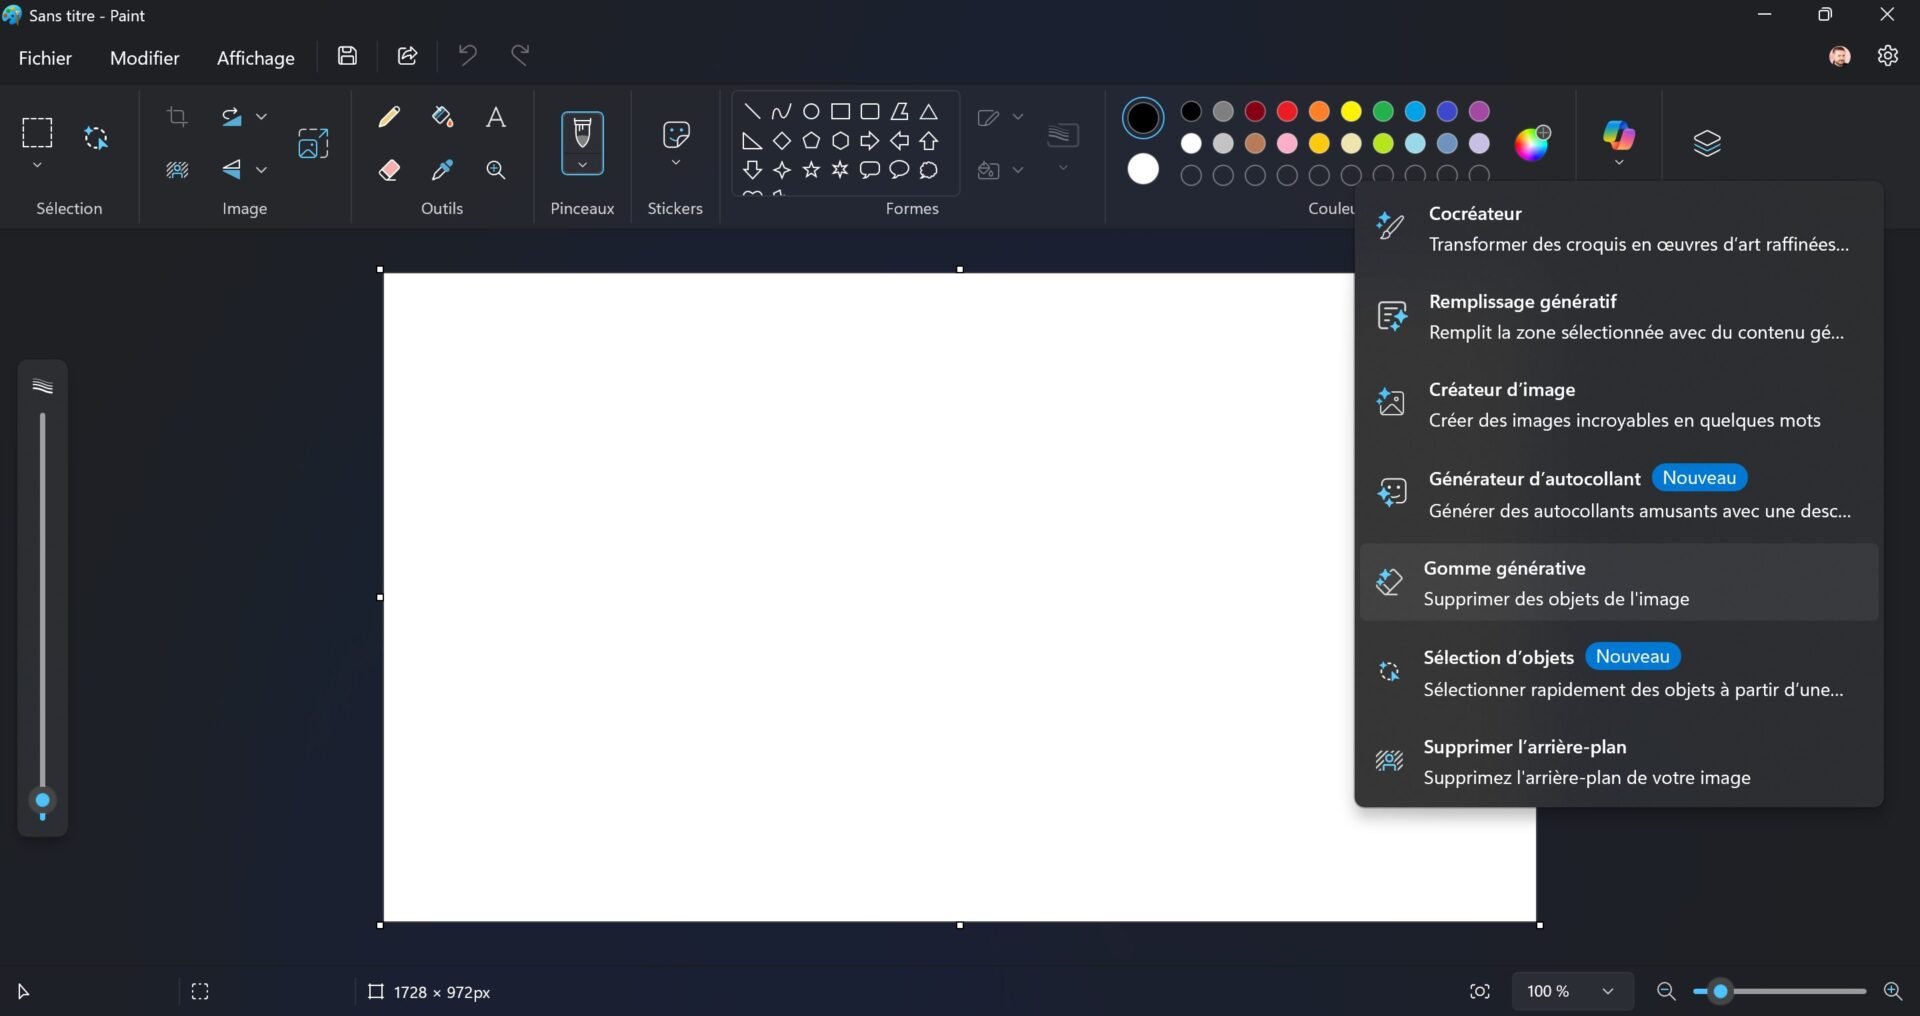Choose the oval shape
The image size is (1920, 1016).
(811, 112)
